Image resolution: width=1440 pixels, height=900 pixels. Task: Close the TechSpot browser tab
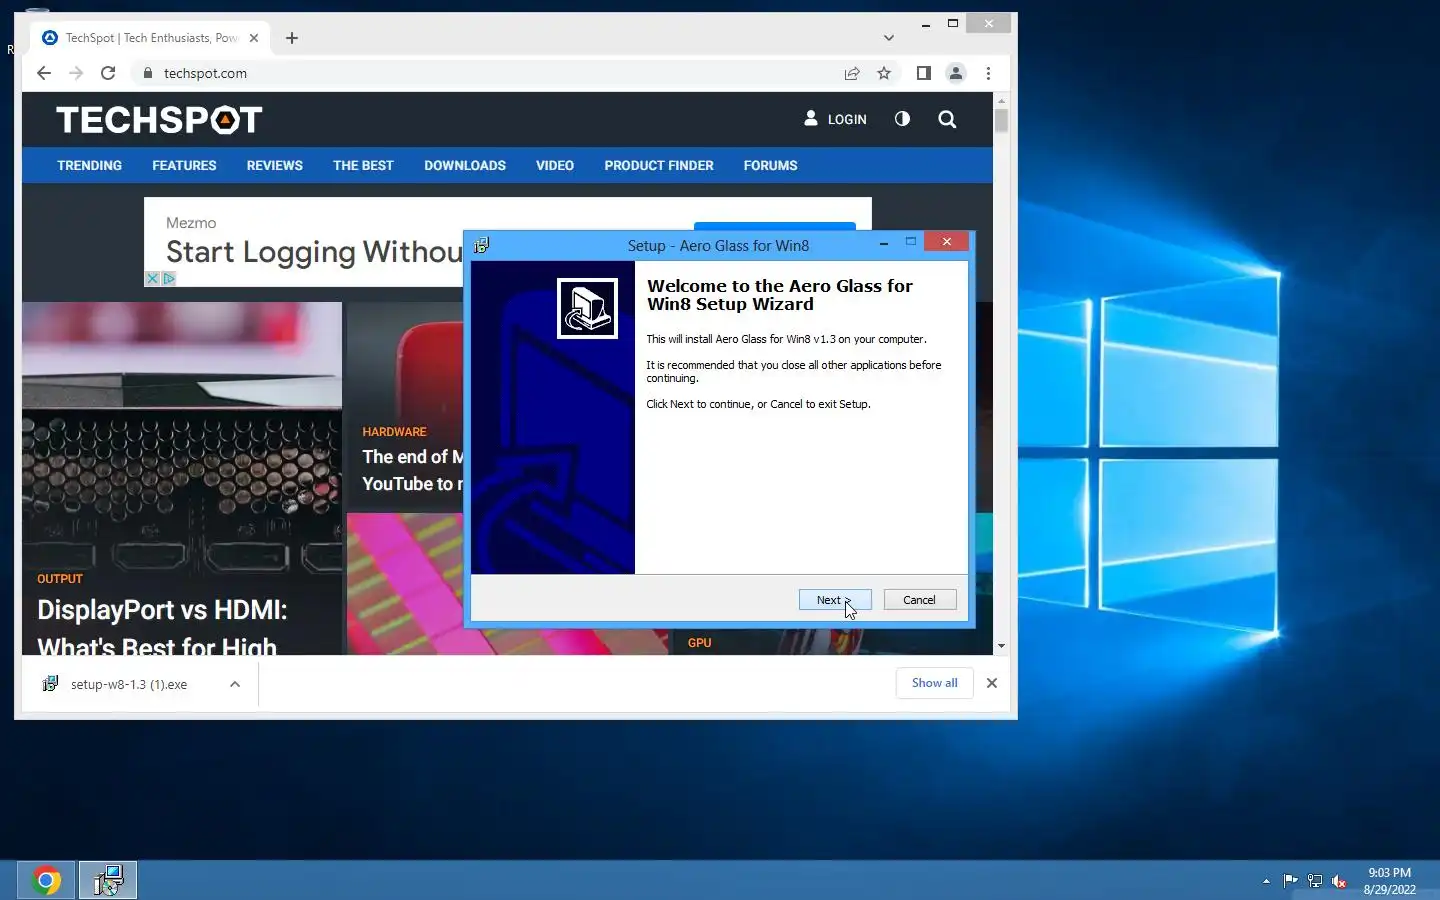(254, 38)
